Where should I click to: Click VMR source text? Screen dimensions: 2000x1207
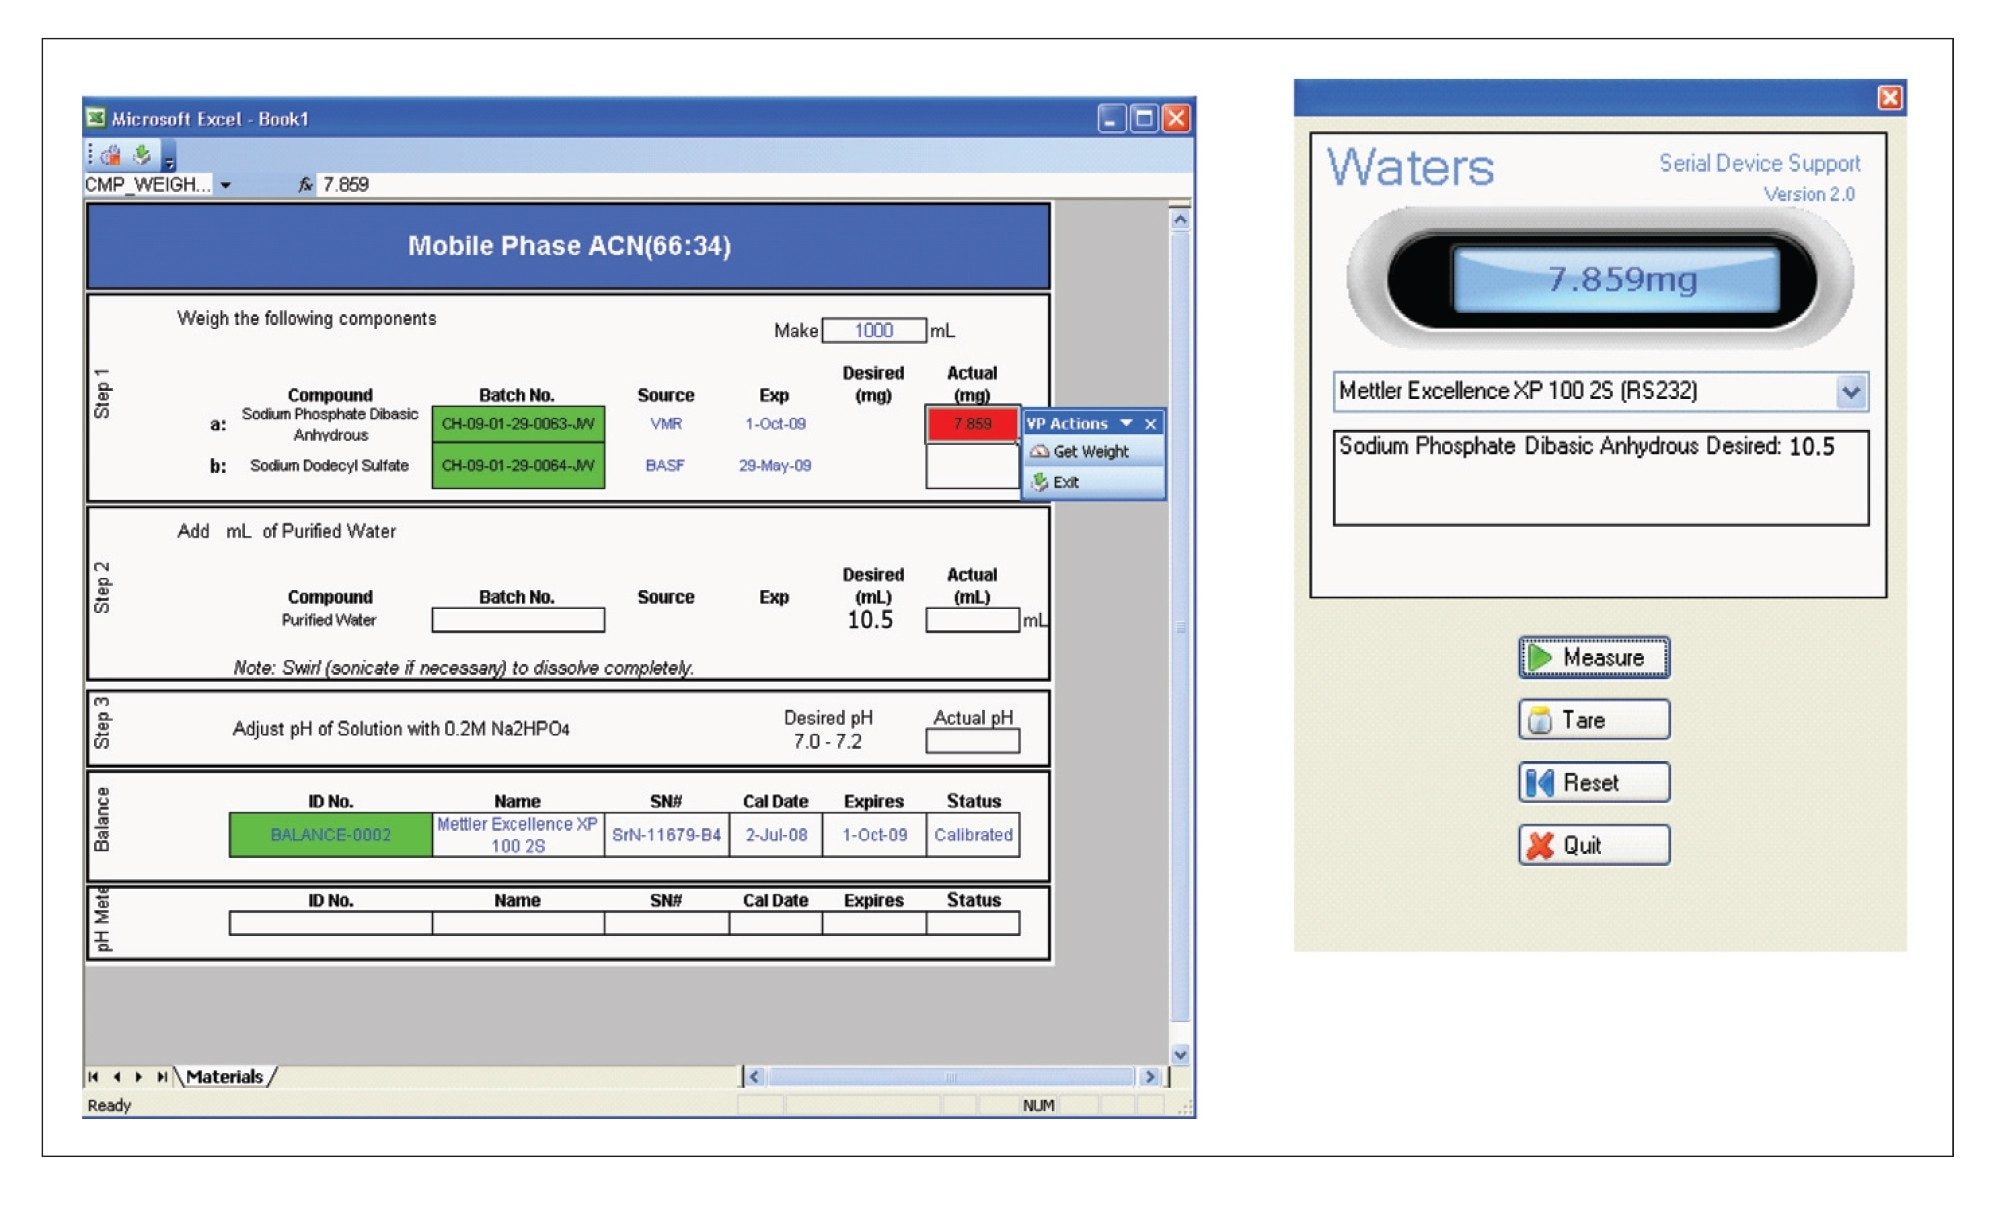point(666,424)
